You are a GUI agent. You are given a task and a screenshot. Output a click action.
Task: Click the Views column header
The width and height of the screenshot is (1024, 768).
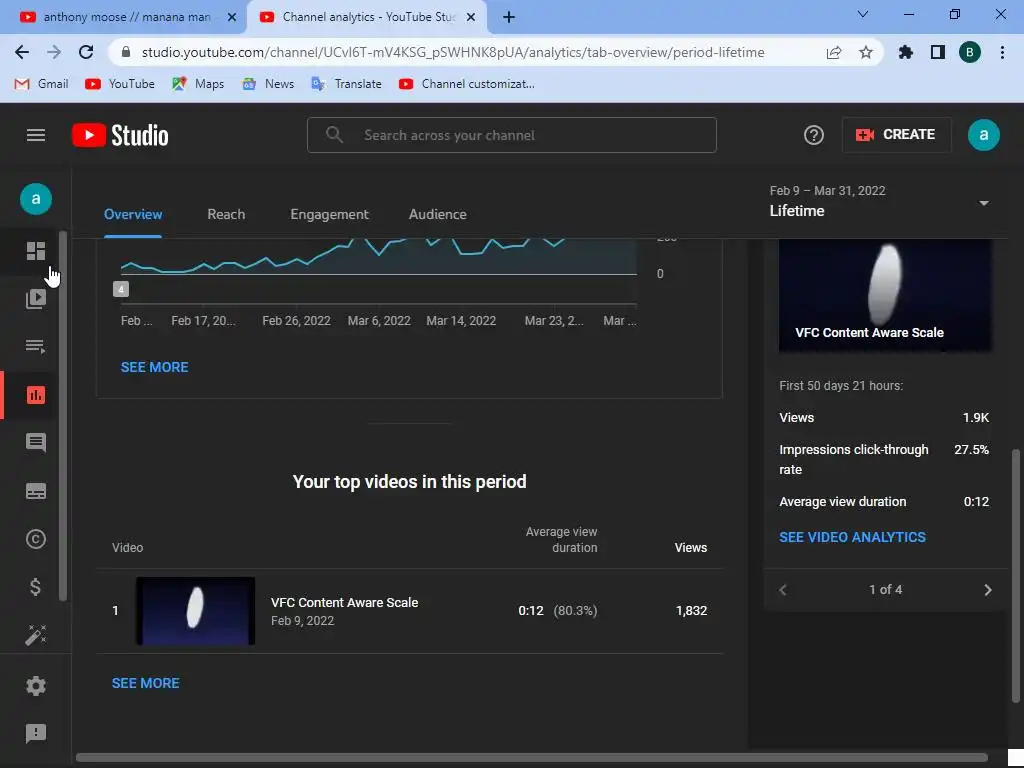pyautogui.click(x=690, y=547)
